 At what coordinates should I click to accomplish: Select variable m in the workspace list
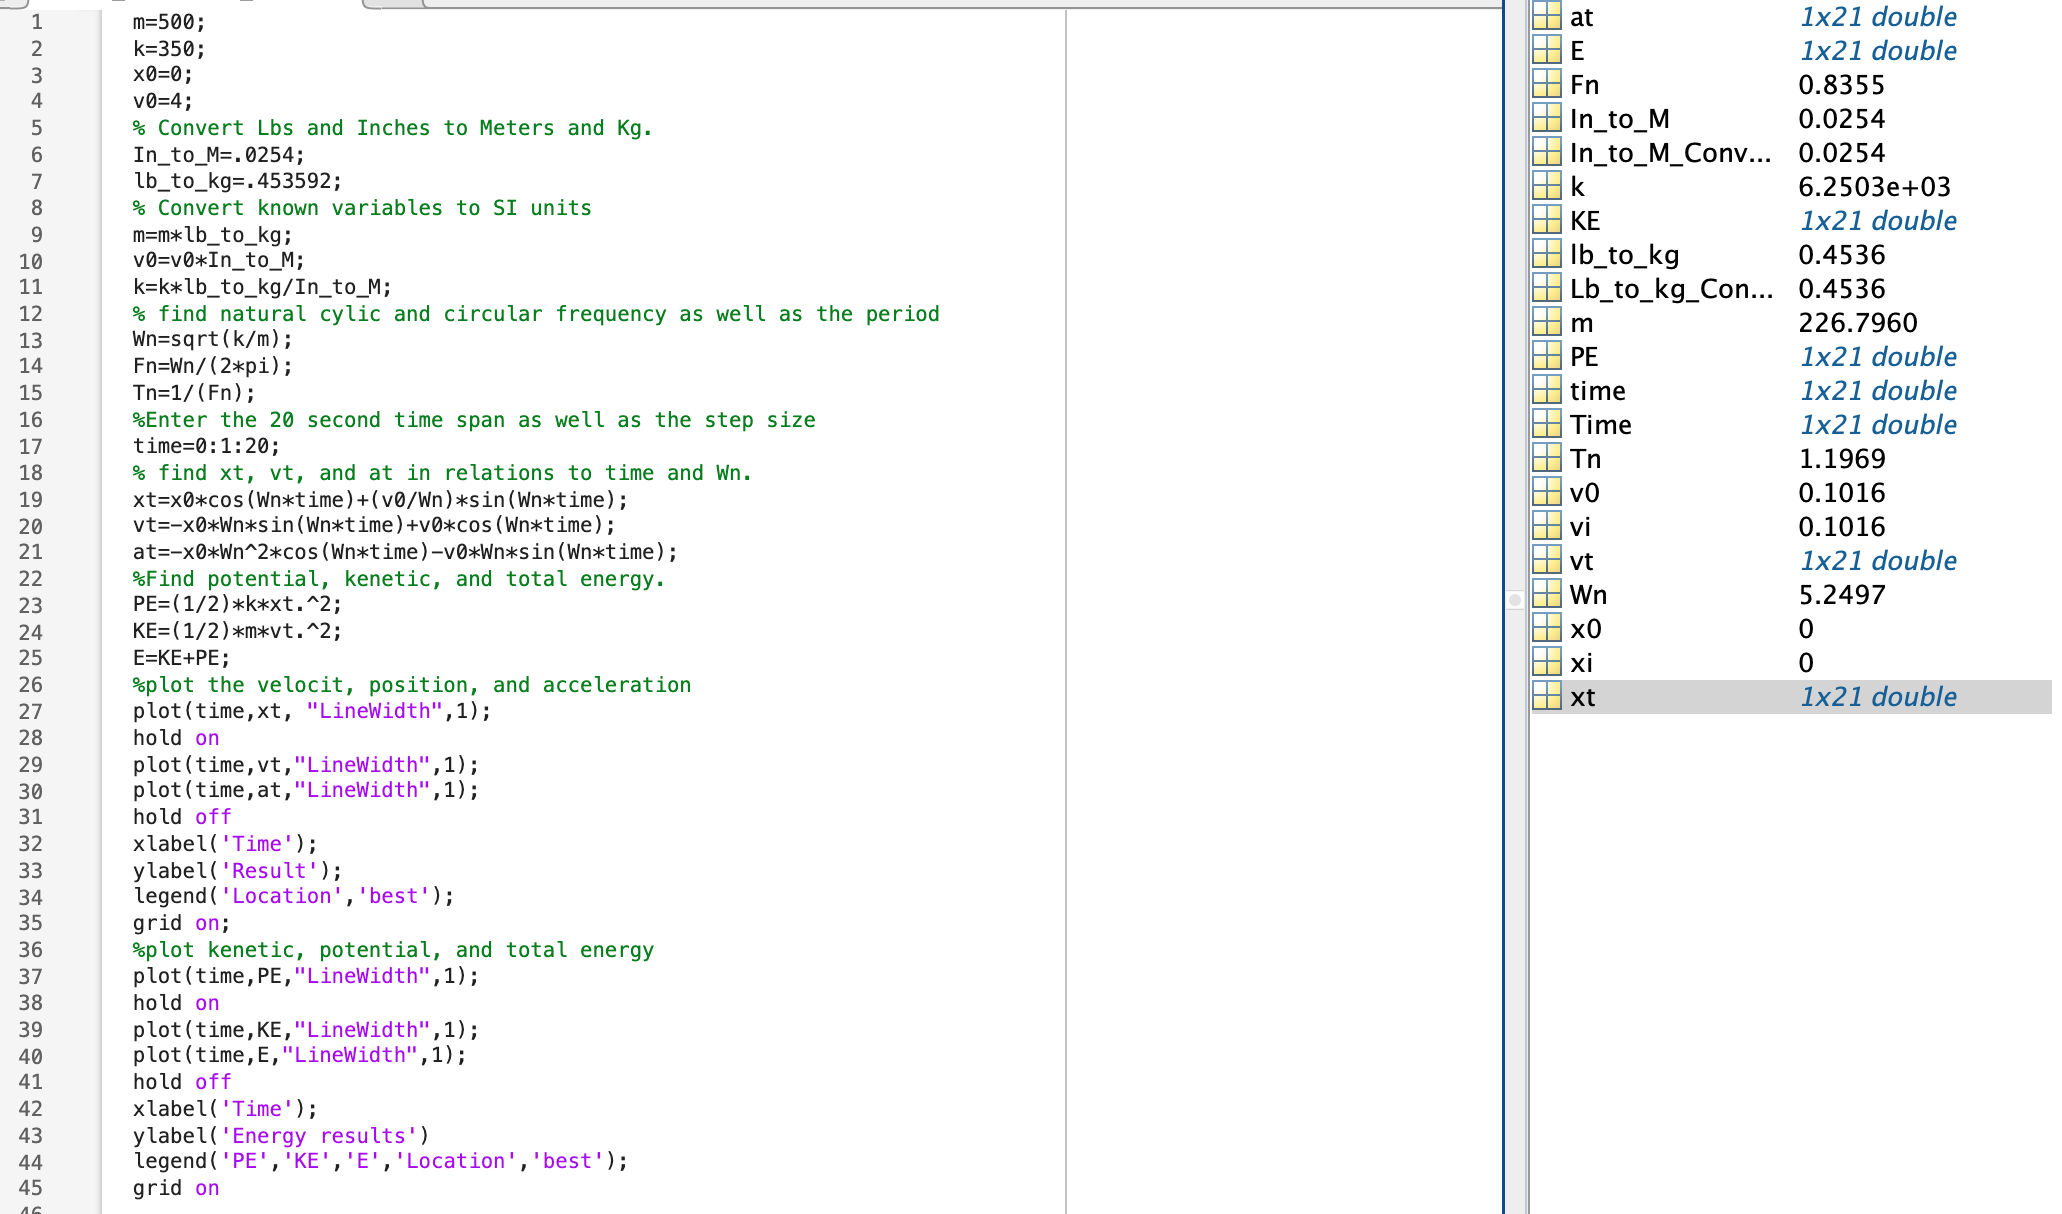tap(1581, 323)
